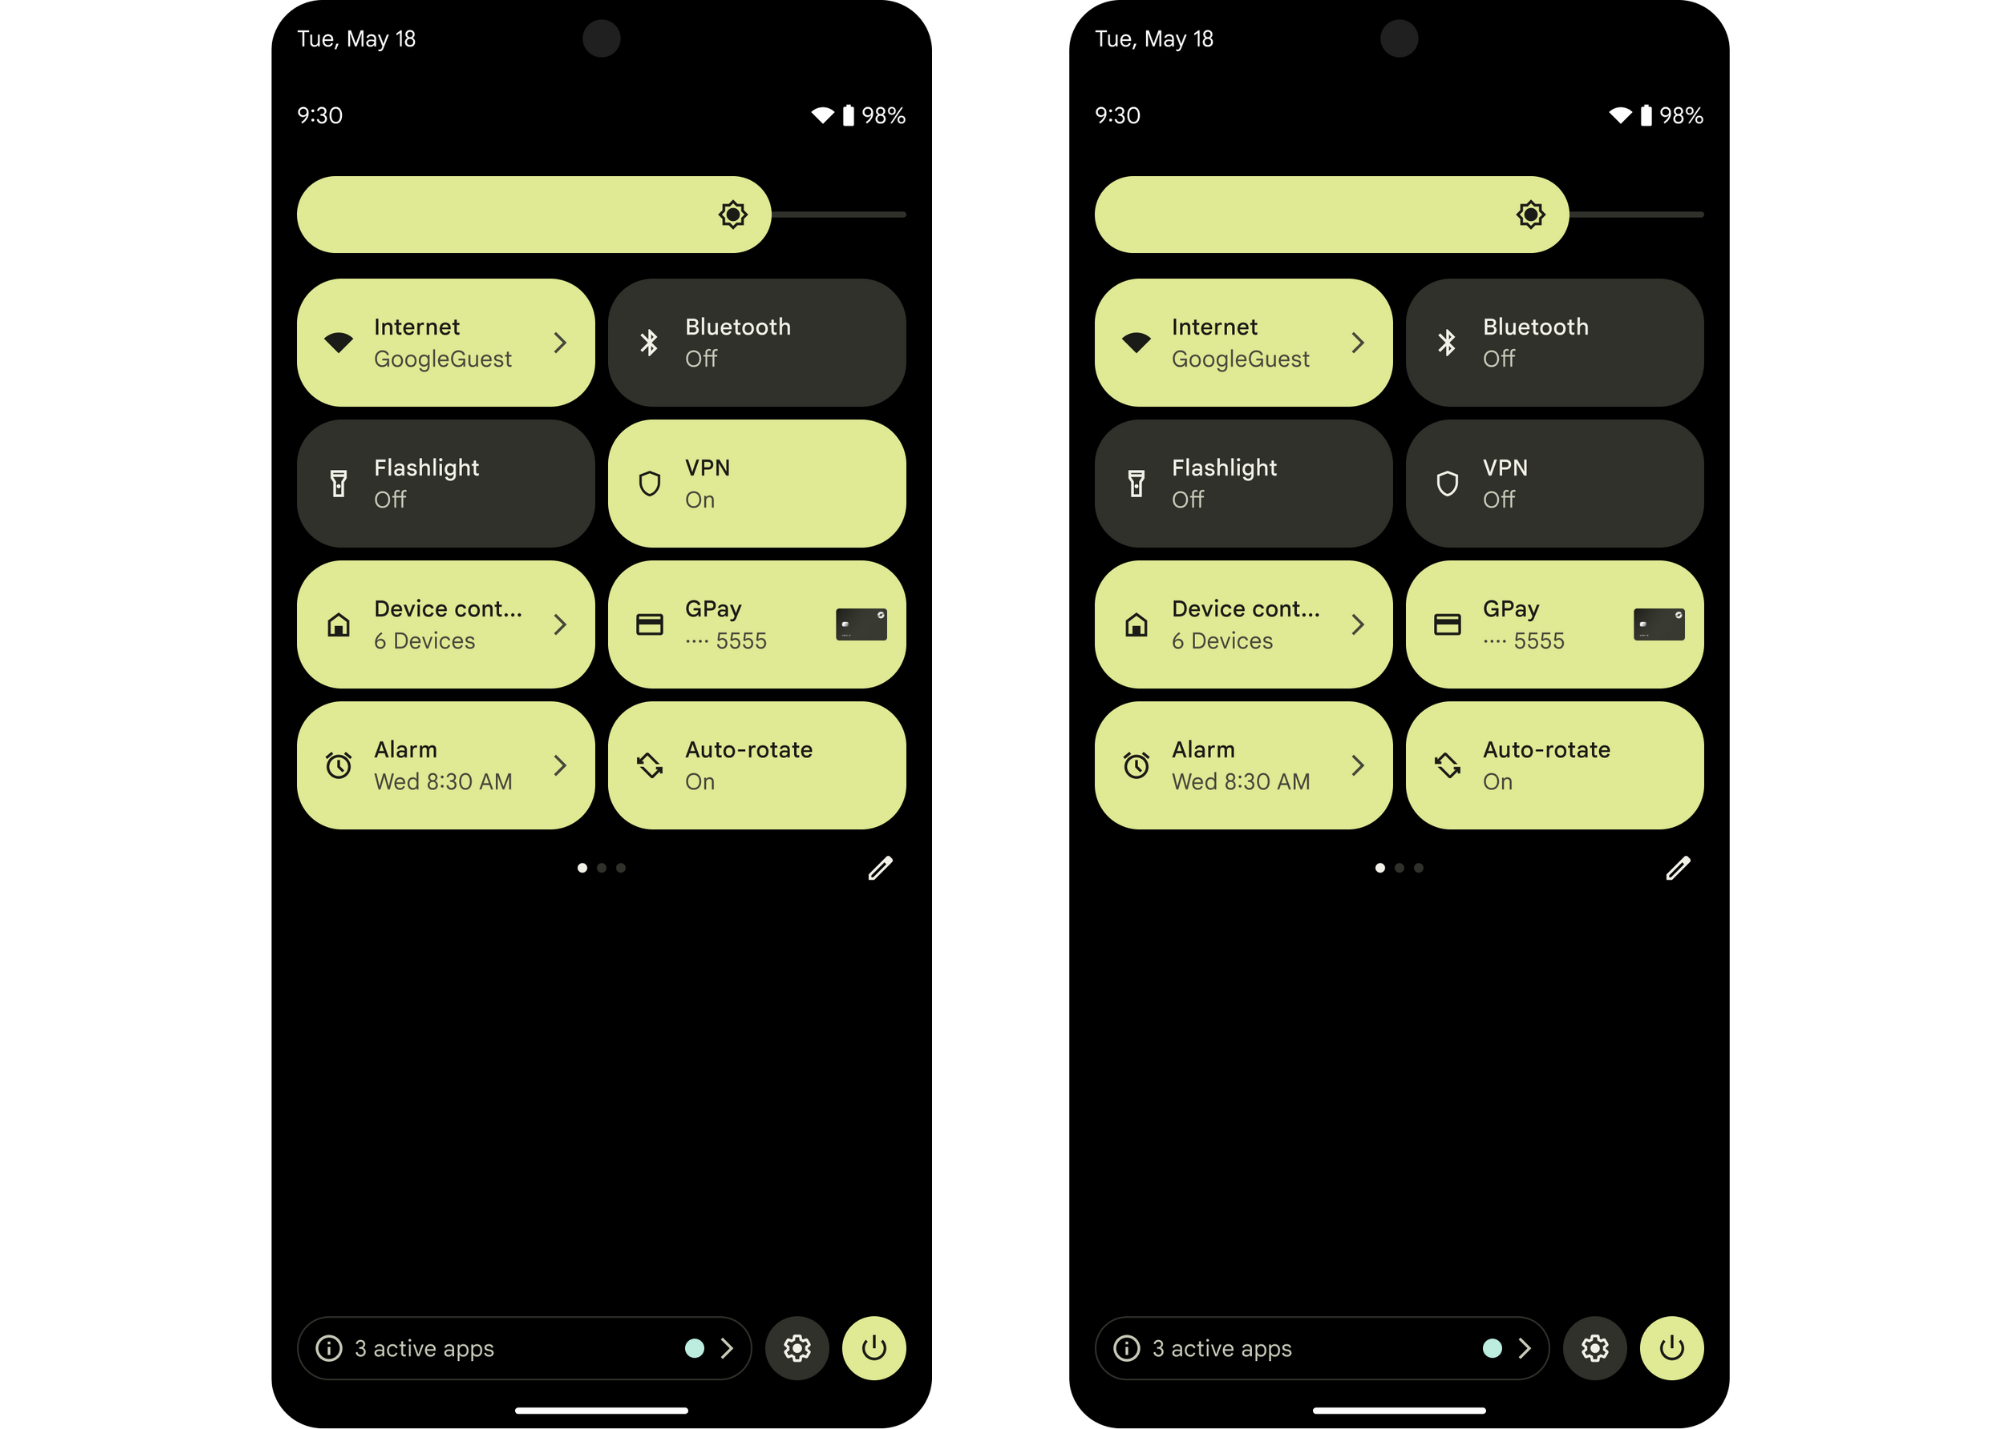Tap the Auto-rotate icon
This screenshot has height=1429, width=2000.
click(648, 764)
